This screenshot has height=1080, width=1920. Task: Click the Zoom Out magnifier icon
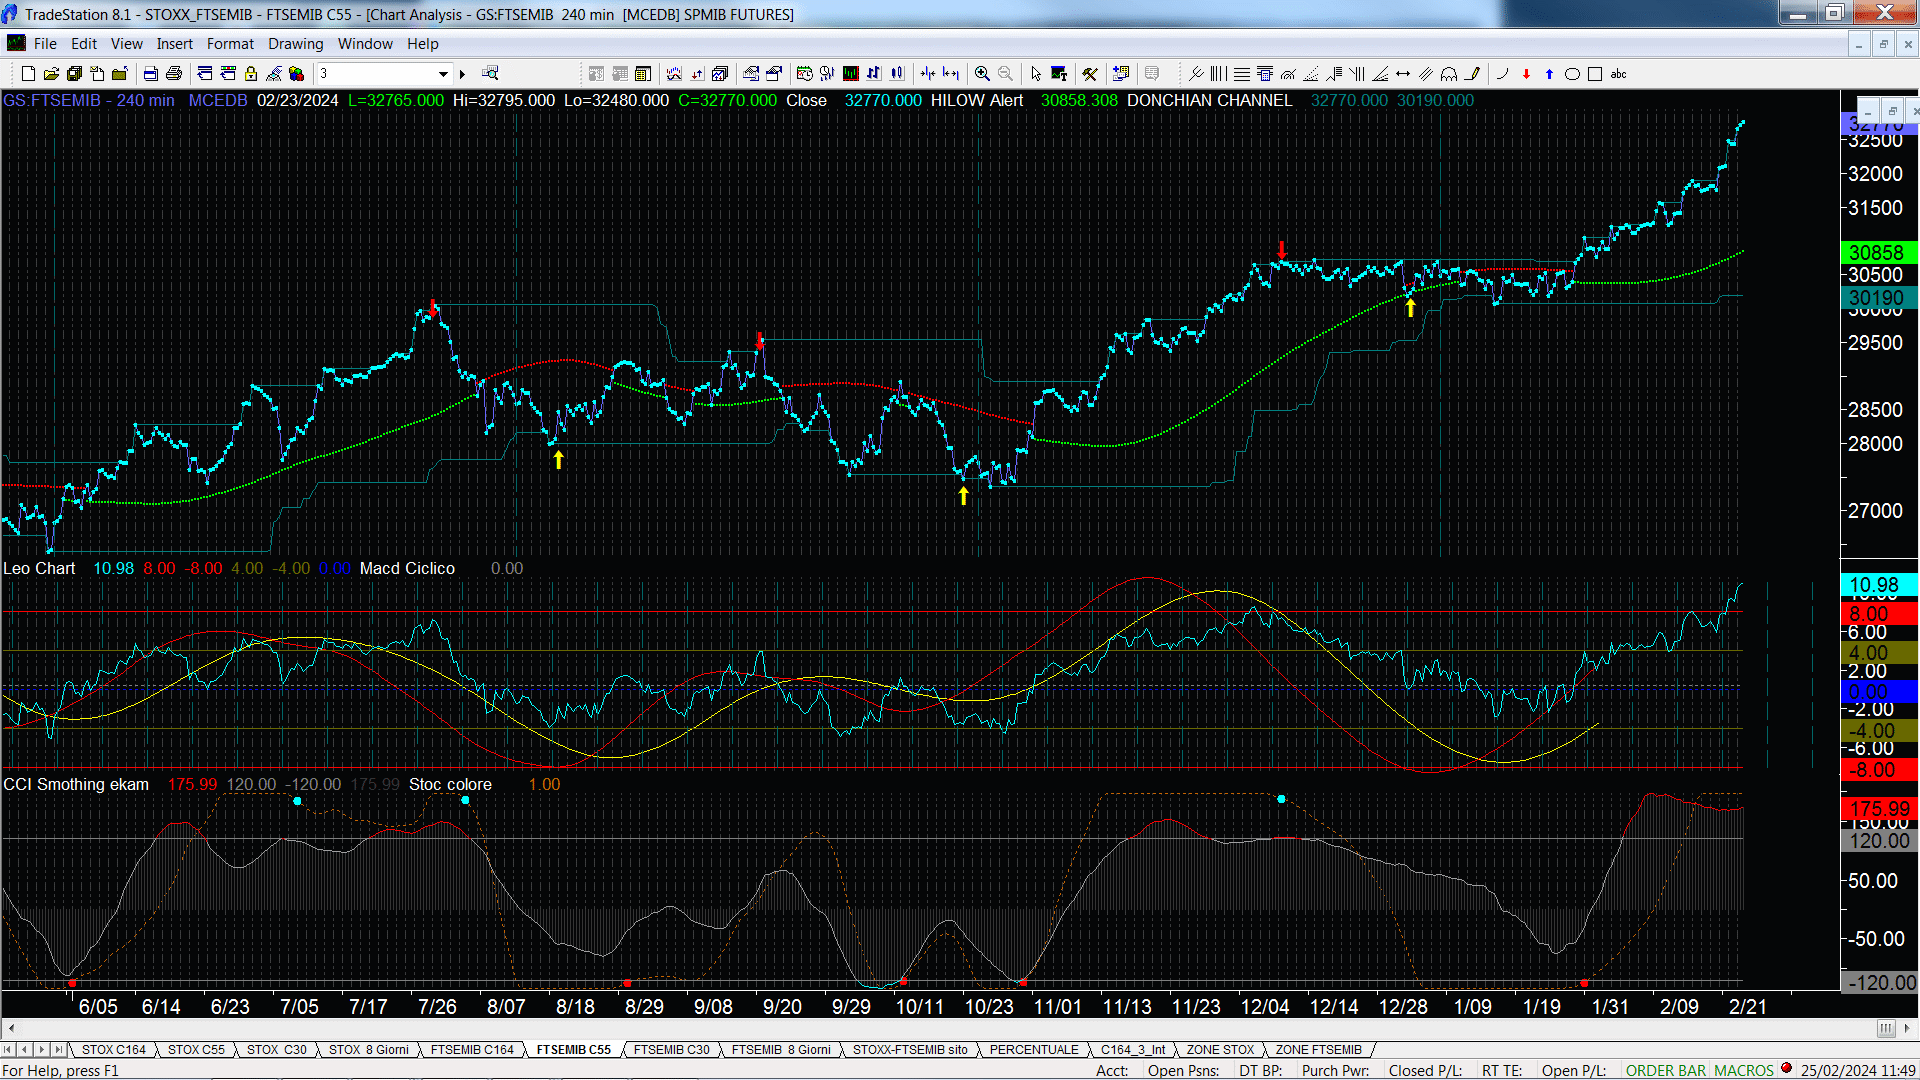[x=1005, y=73]
